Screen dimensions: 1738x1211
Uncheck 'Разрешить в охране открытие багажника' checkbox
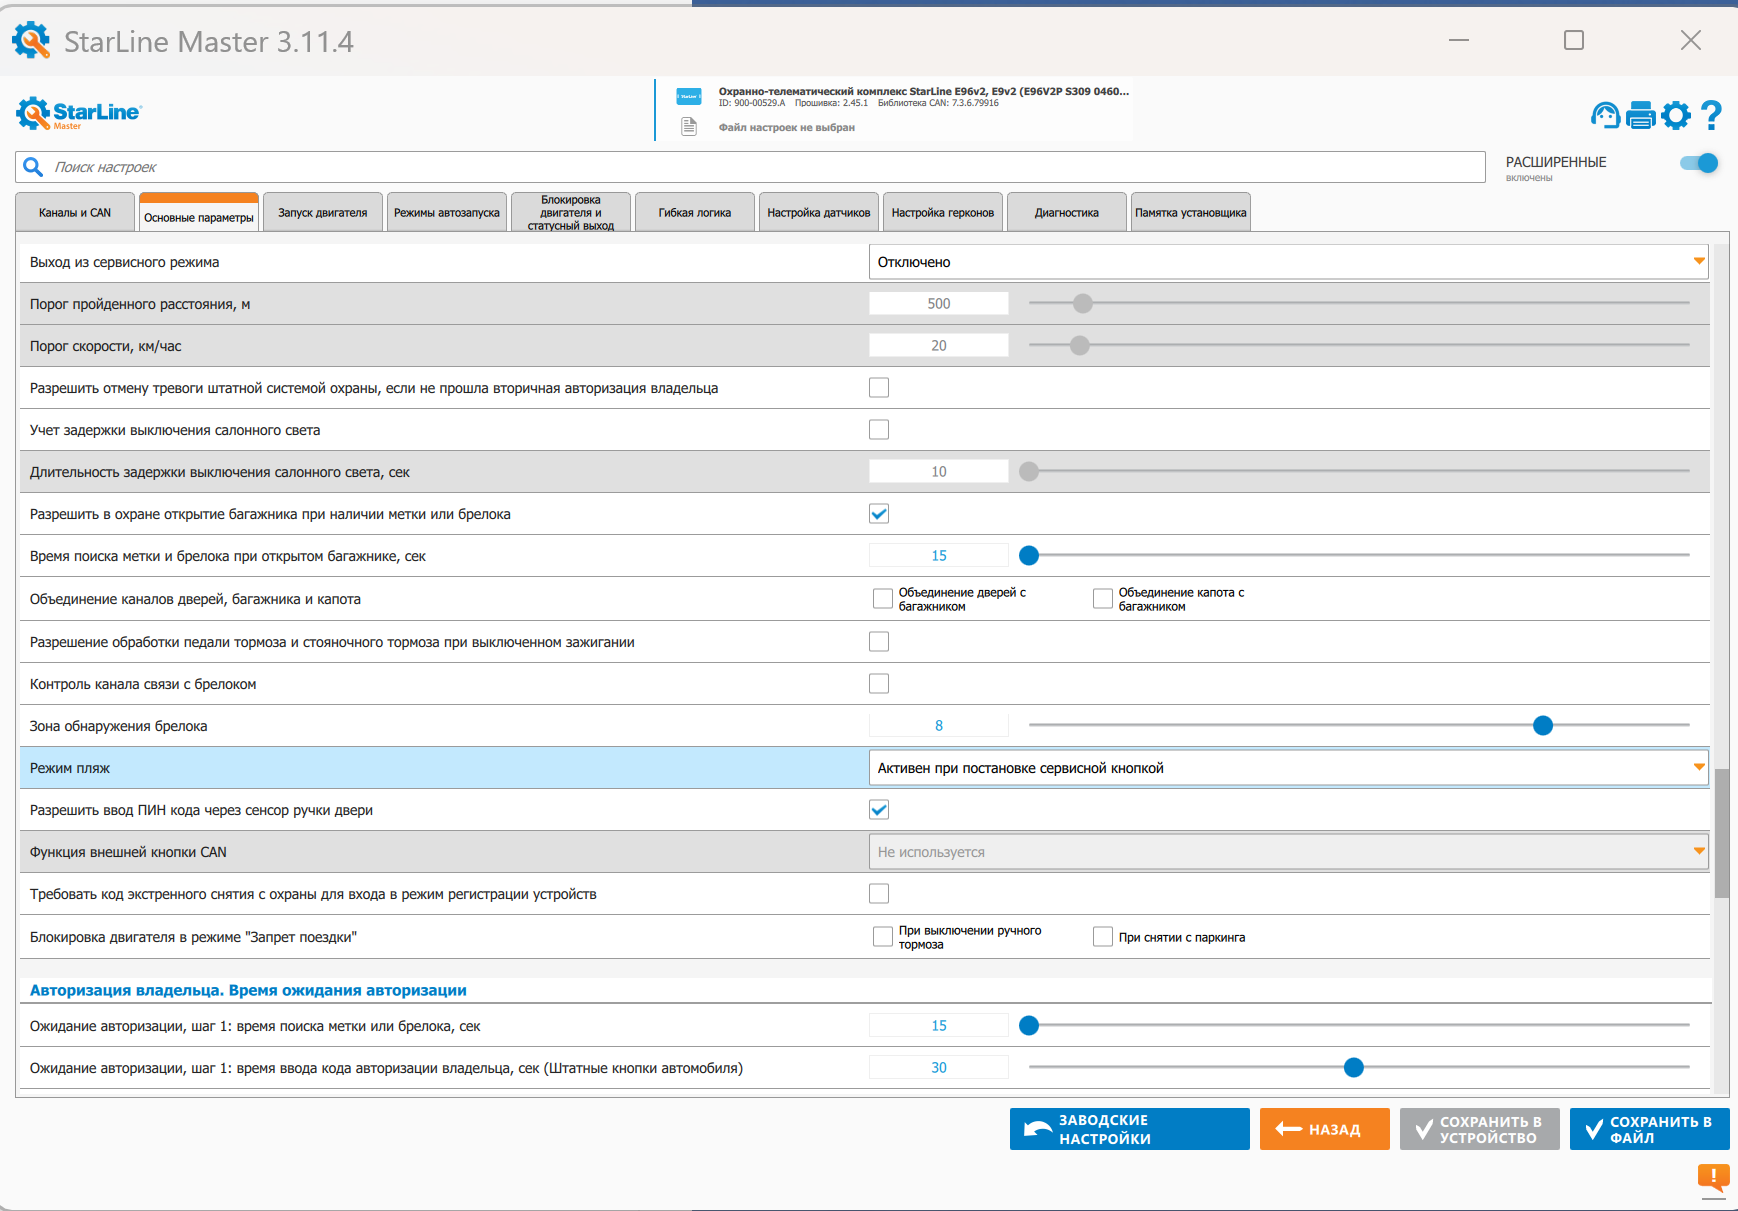click(x=879, y=514)
